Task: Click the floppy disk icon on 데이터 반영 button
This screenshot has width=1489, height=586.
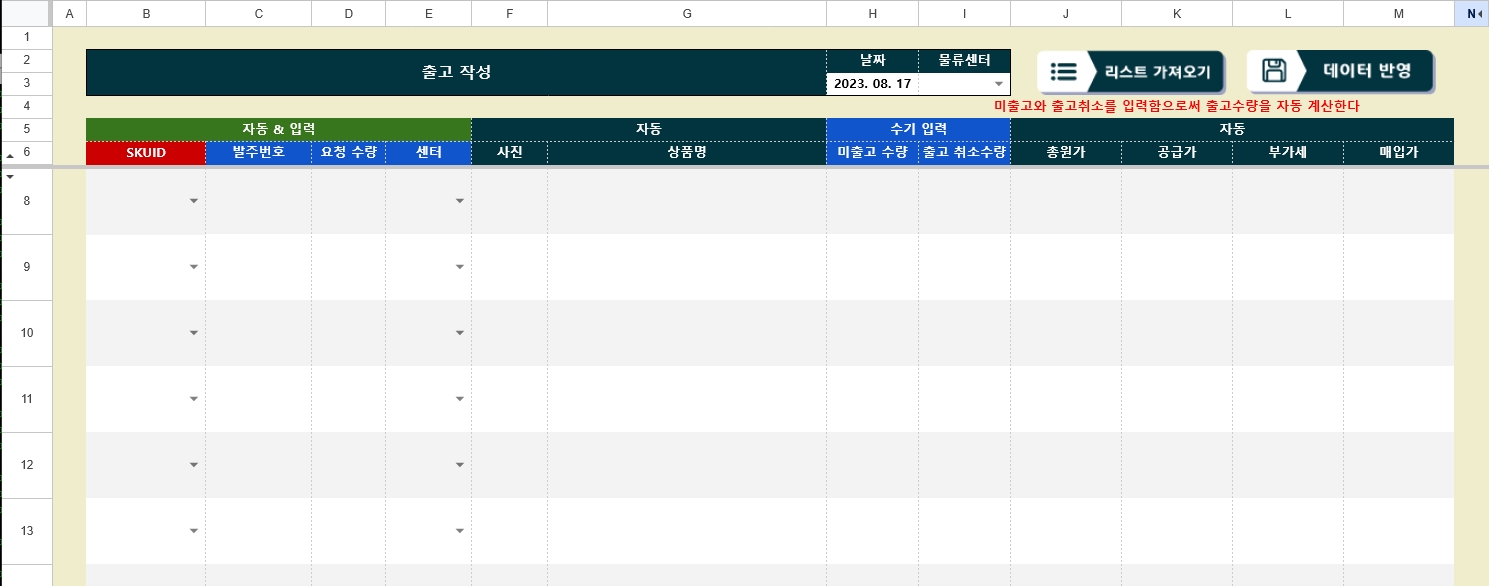Action: click(1275, 70)
